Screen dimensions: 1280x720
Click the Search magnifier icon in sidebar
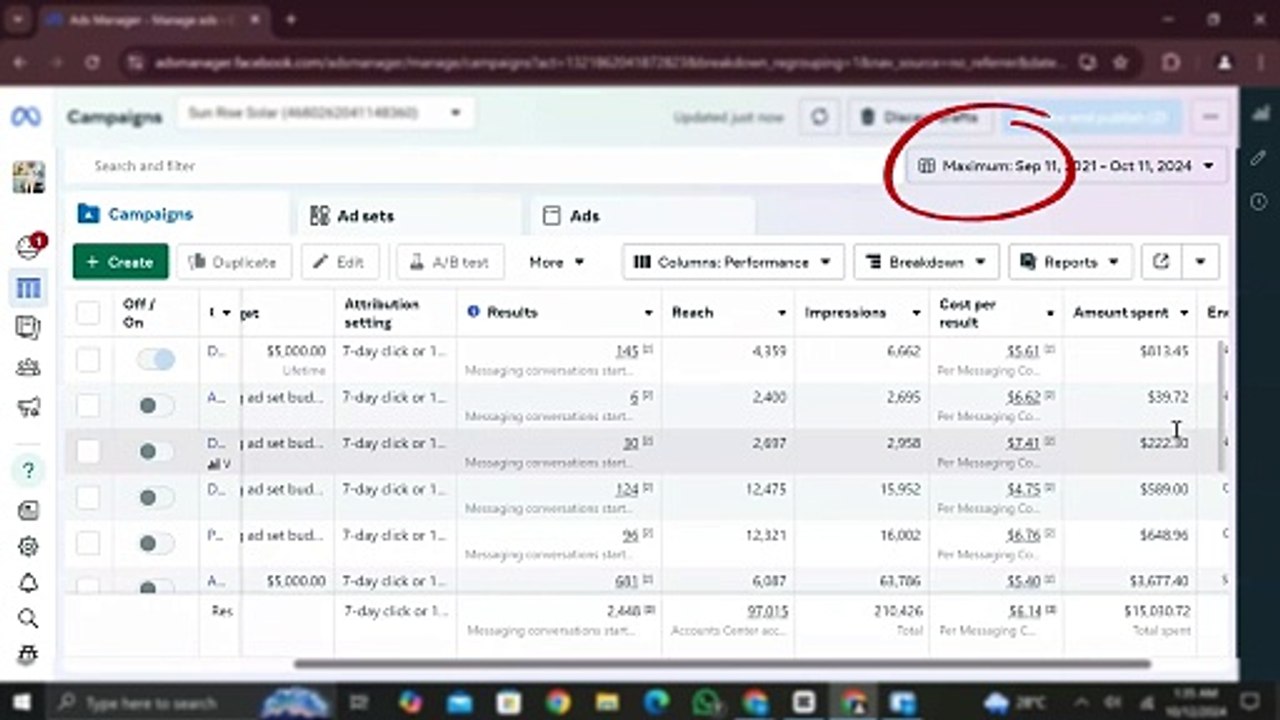(28, 619)
